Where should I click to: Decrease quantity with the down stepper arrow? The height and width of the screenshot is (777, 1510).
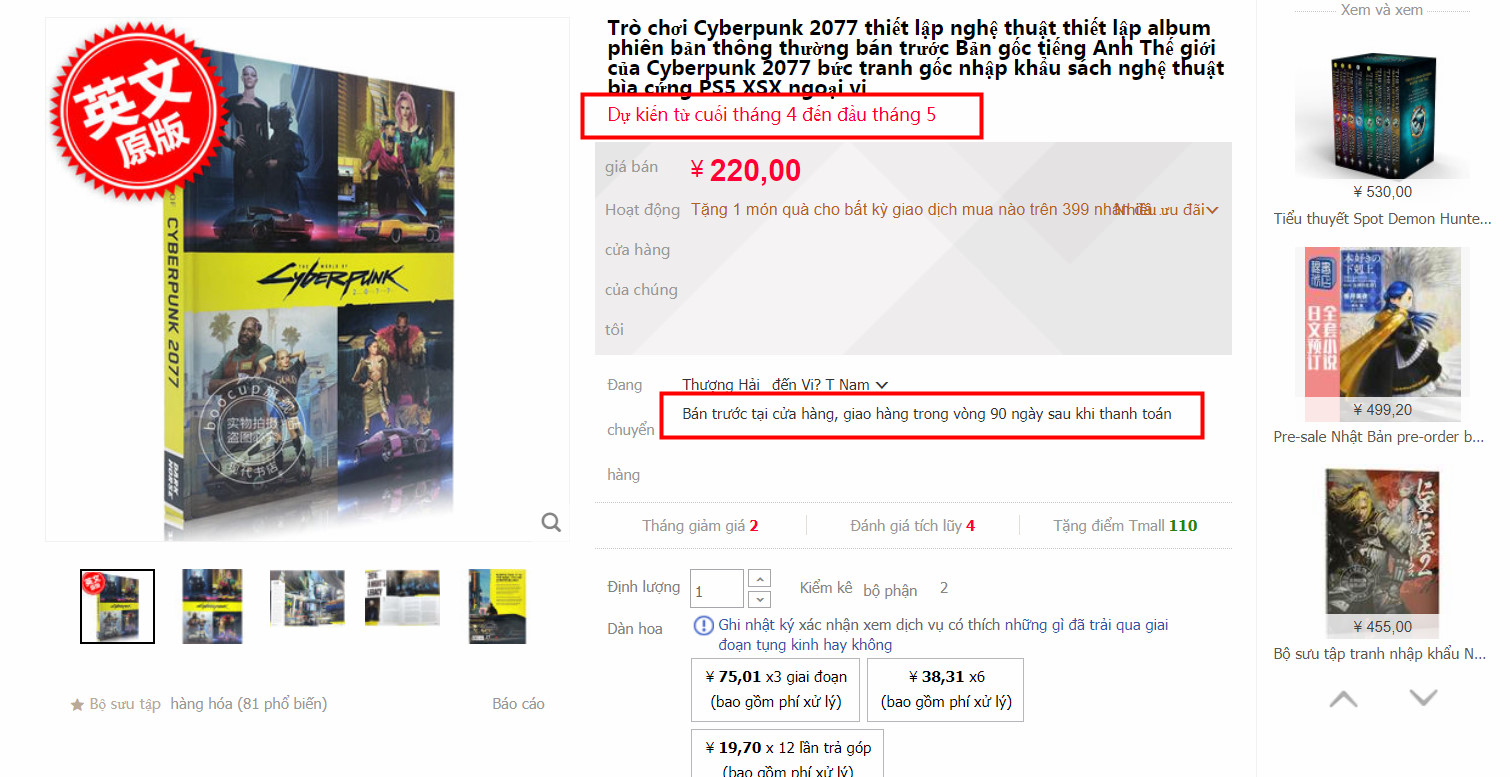(759, 599)
